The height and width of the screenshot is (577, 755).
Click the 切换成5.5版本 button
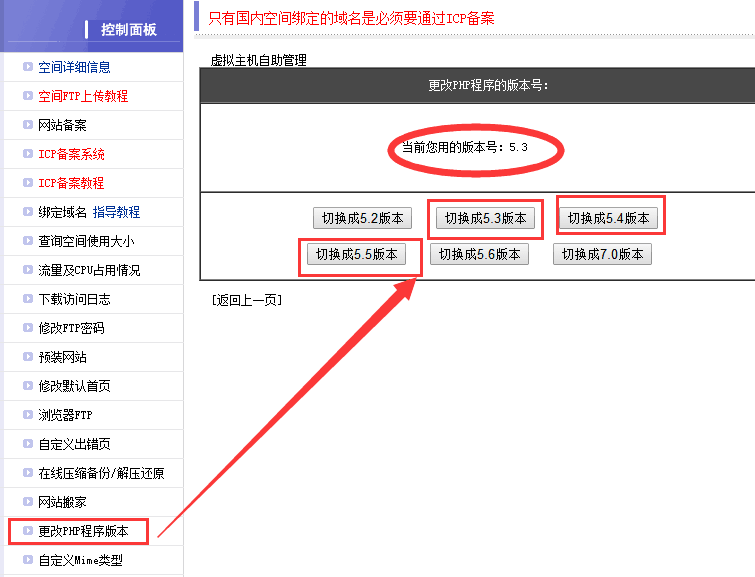coord(356,254)
